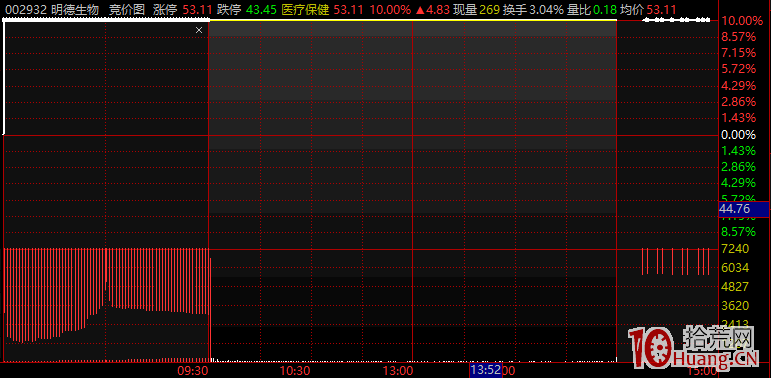
Task: Click the highlighted 13:52 time marker
Action: 485,370
